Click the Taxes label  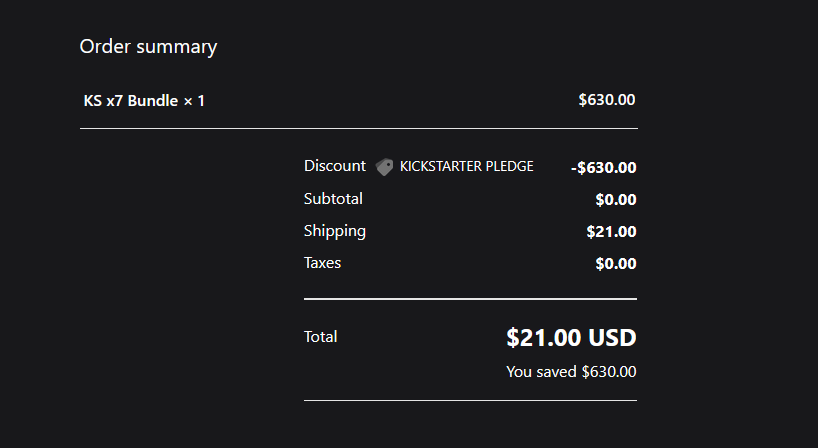click(x=322, y=263)
